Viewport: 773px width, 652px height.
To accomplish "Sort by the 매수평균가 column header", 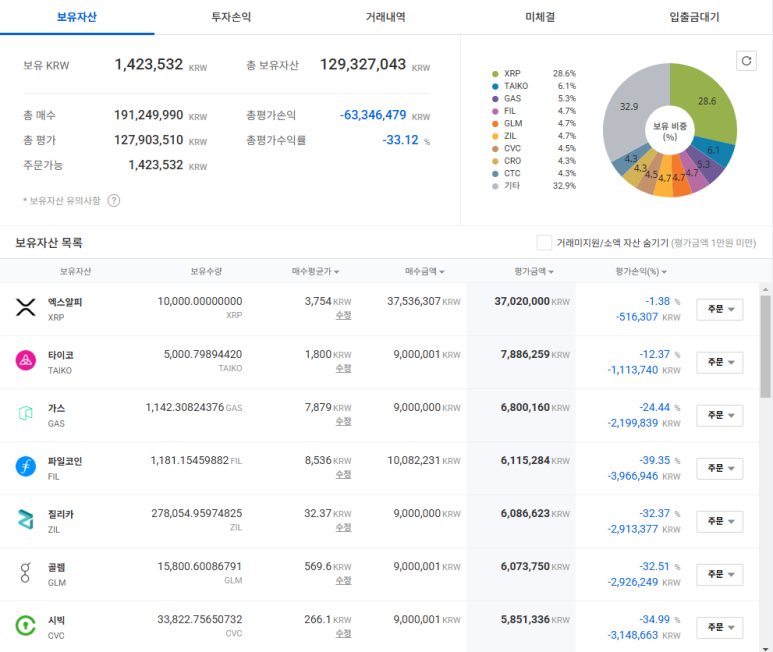I will [315, 272].
